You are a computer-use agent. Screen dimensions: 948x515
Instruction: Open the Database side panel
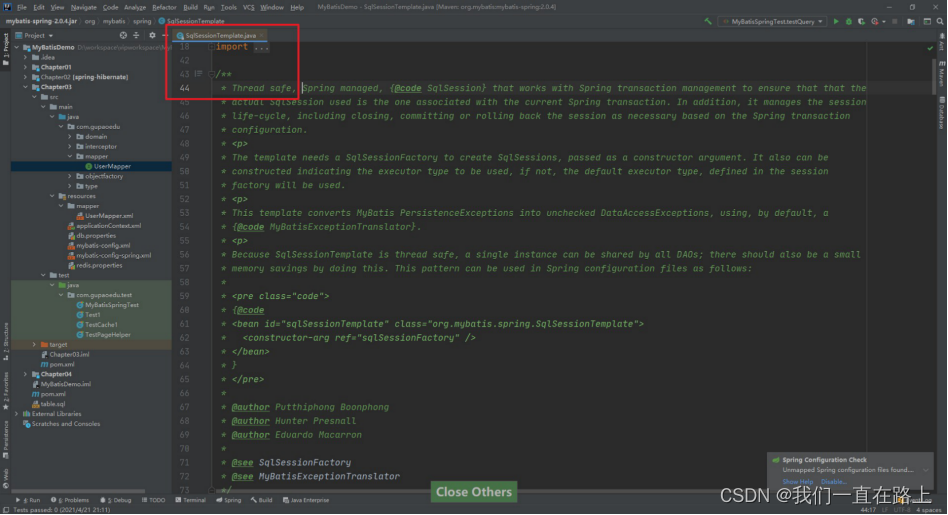[942, 115]
